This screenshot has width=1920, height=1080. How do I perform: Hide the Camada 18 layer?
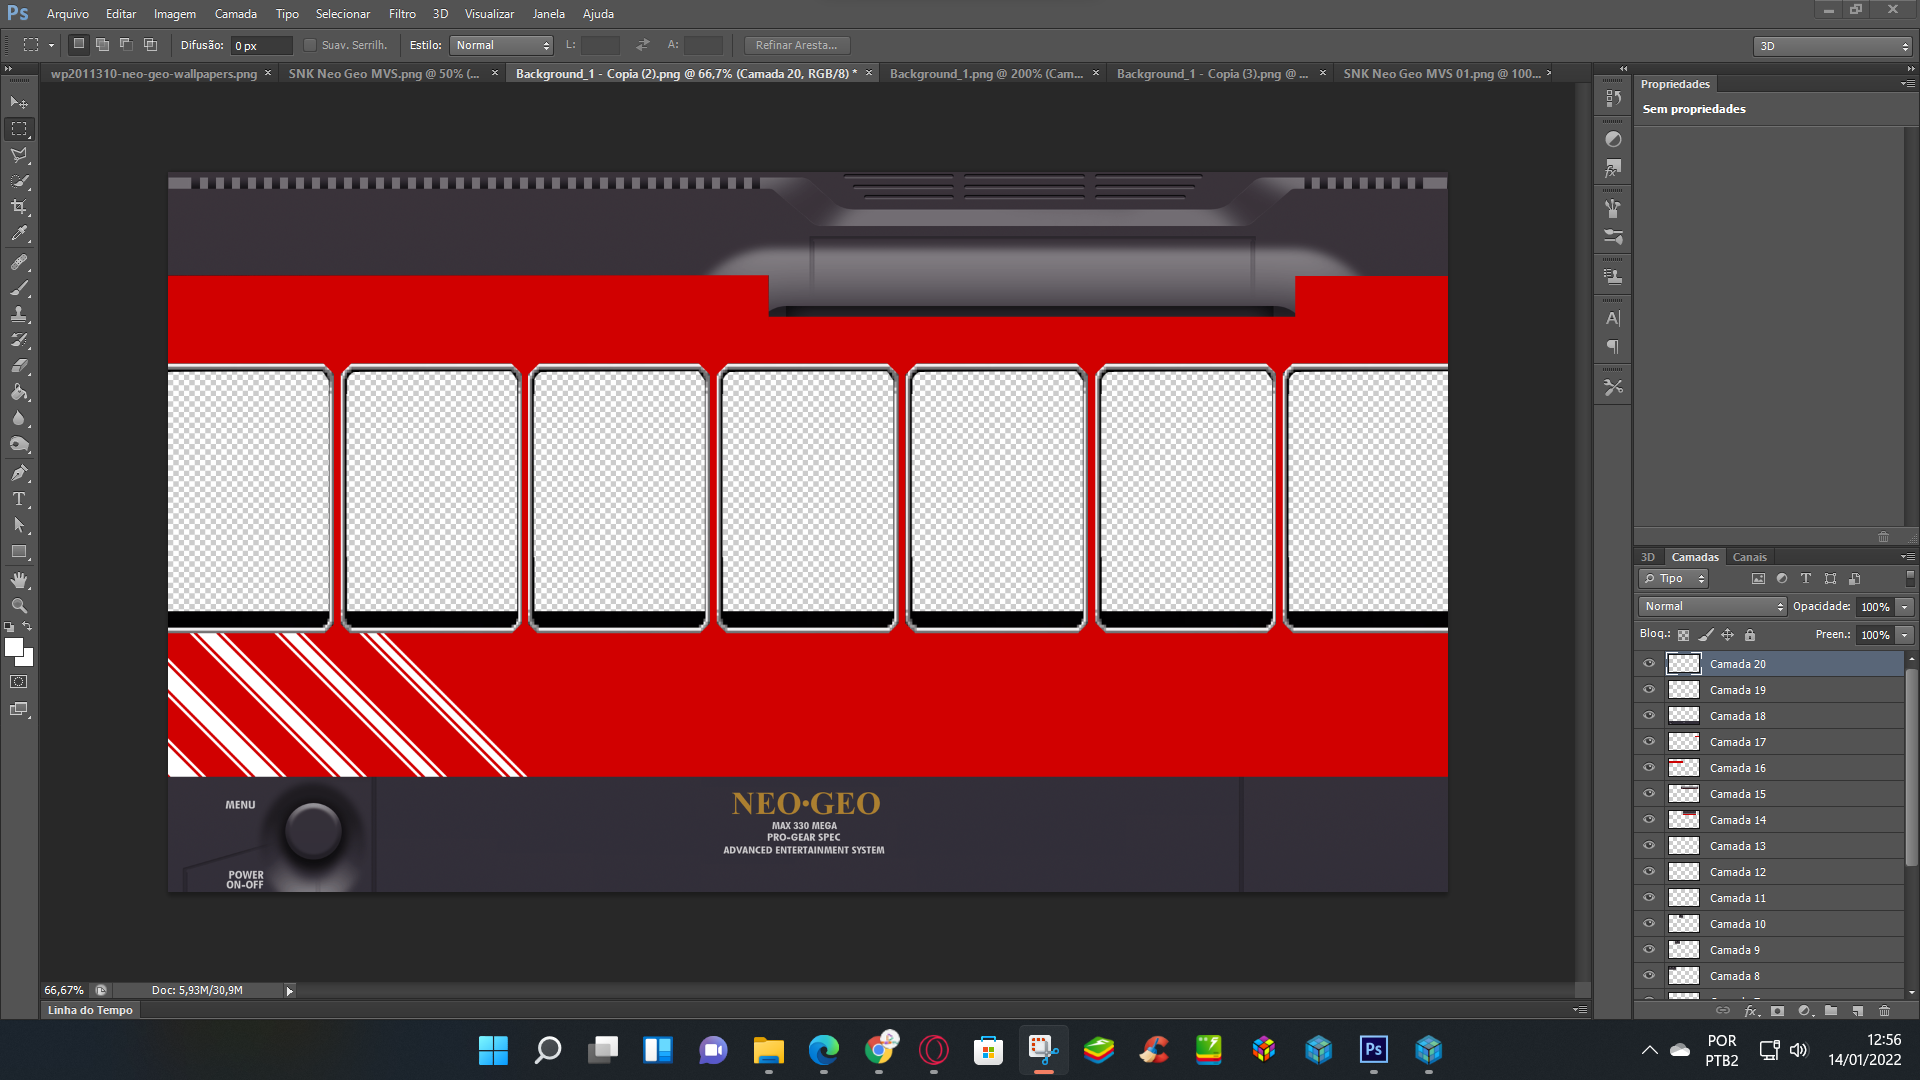point(1649,715)
